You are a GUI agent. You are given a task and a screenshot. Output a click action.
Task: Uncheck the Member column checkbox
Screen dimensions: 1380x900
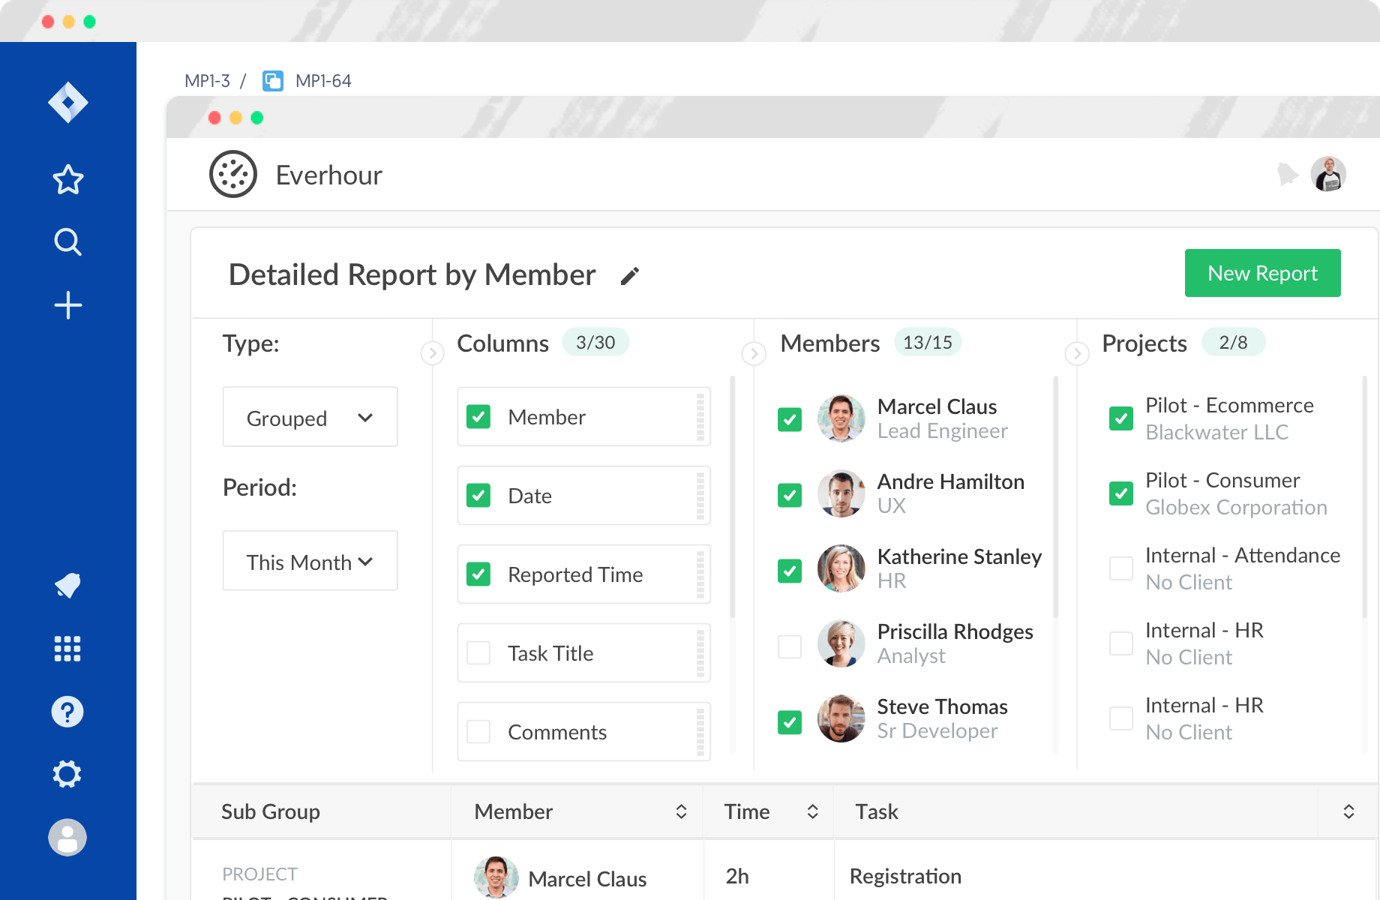(479, 417)
